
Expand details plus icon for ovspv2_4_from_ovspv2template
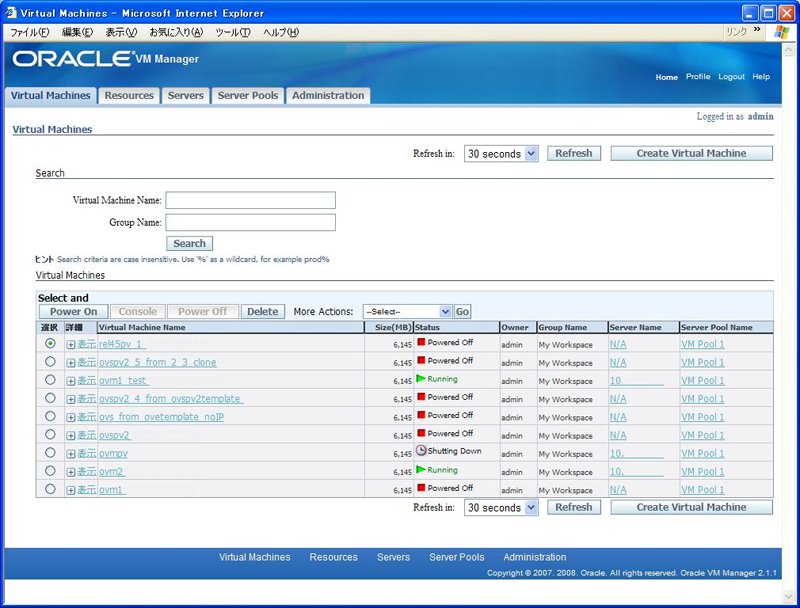point(71,399)
